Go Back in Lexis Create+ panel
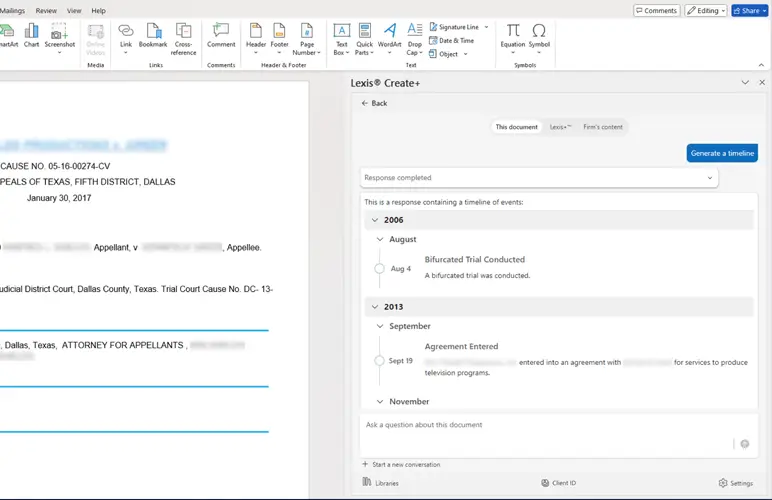 (x=375, y=103)
